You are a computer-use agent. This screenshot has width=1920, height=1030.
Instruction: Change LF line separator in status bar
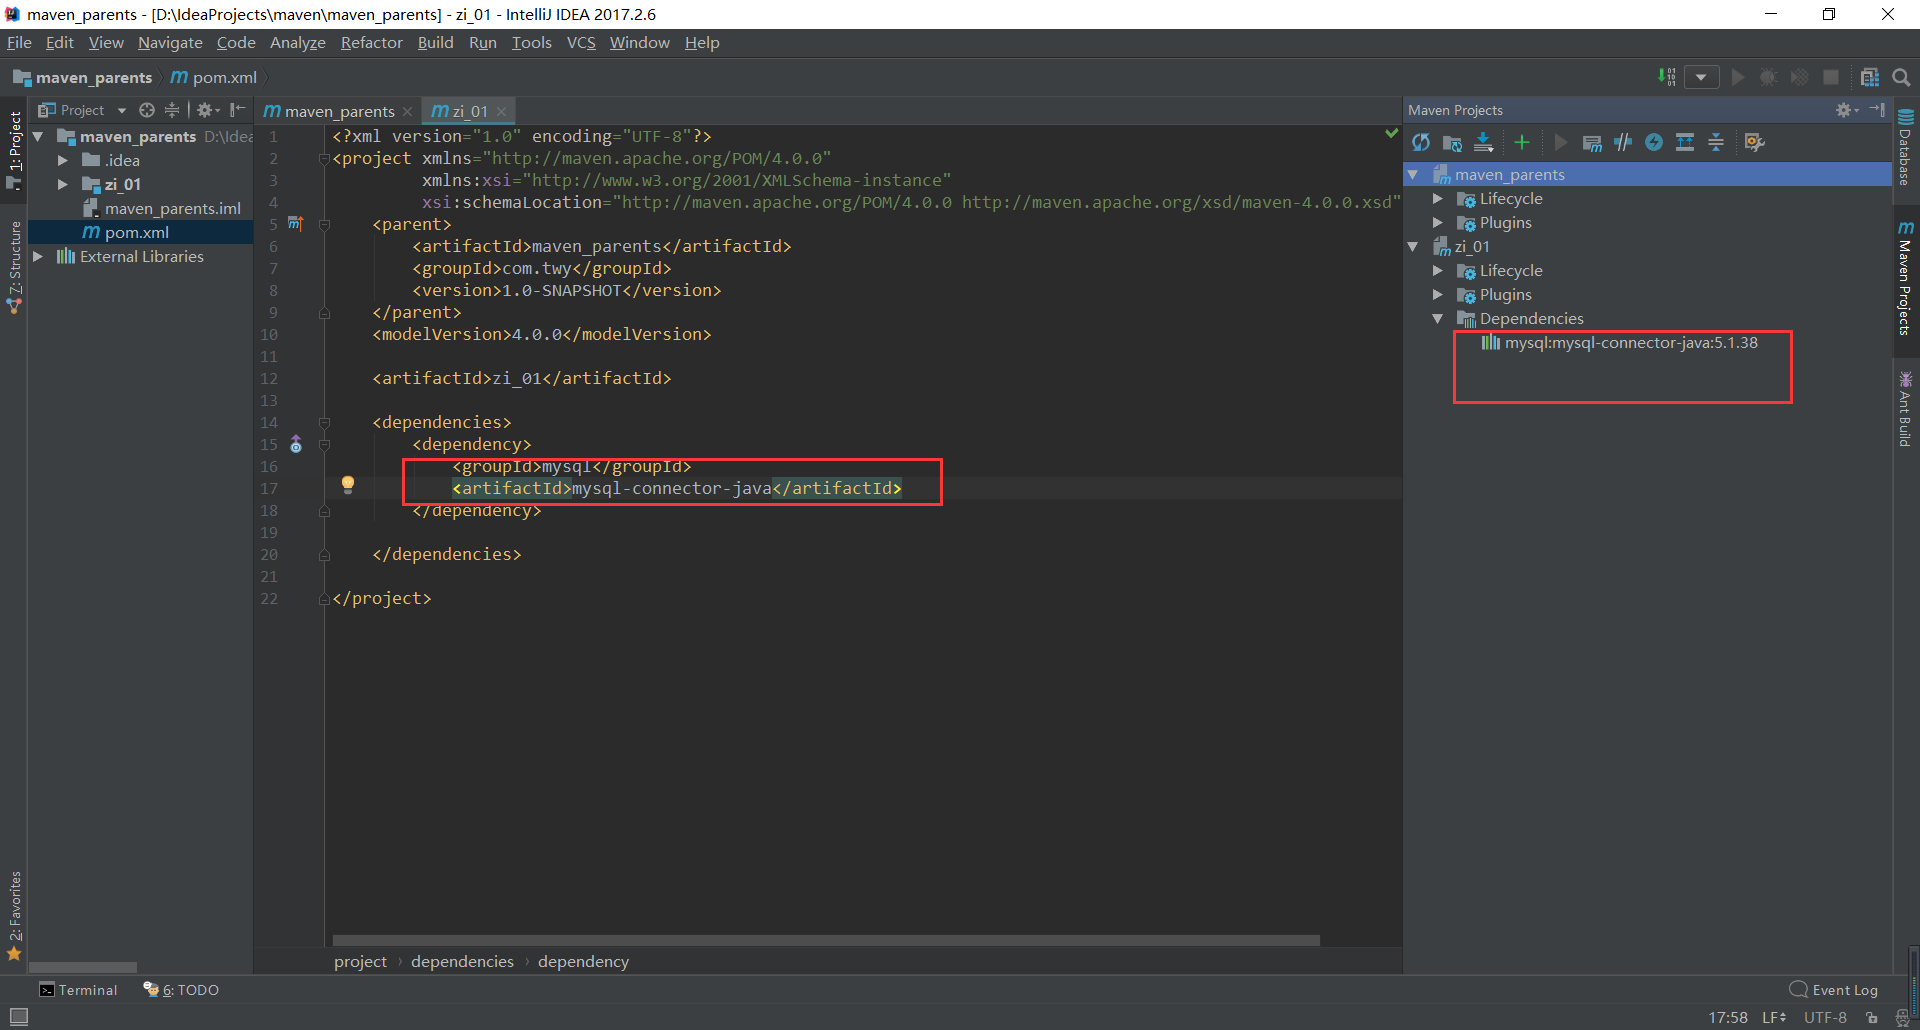point(1774,1018)
